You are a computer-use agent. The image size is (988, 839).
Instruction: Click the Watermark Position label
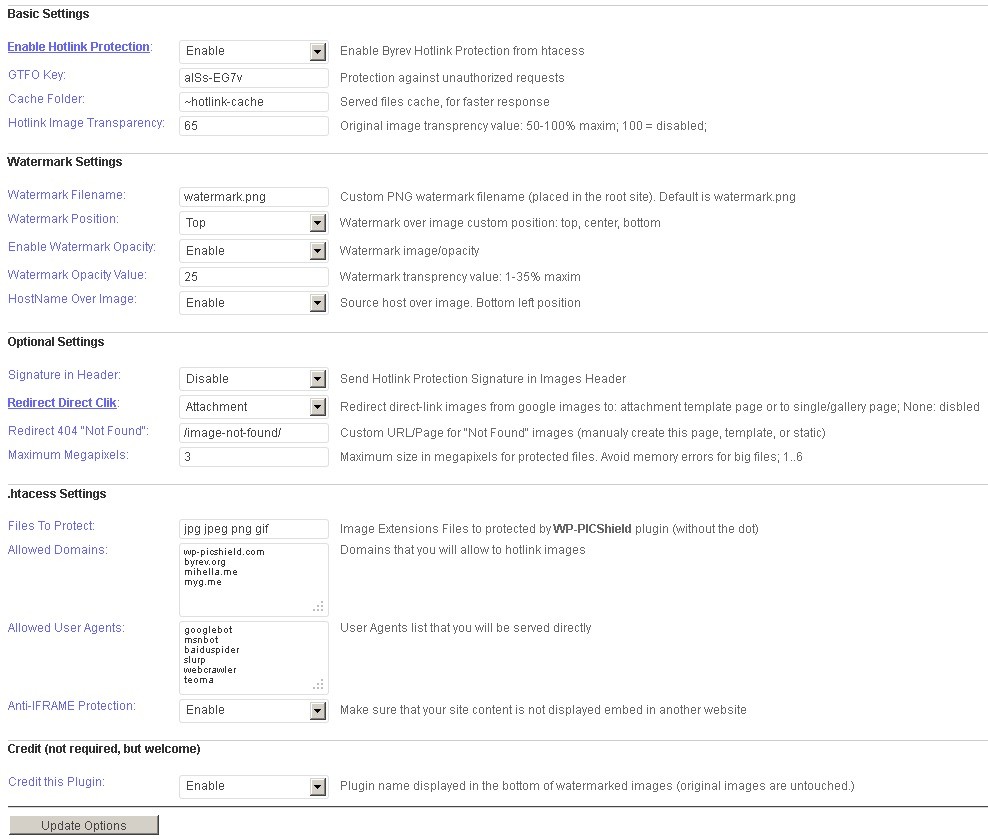(63, 219)
